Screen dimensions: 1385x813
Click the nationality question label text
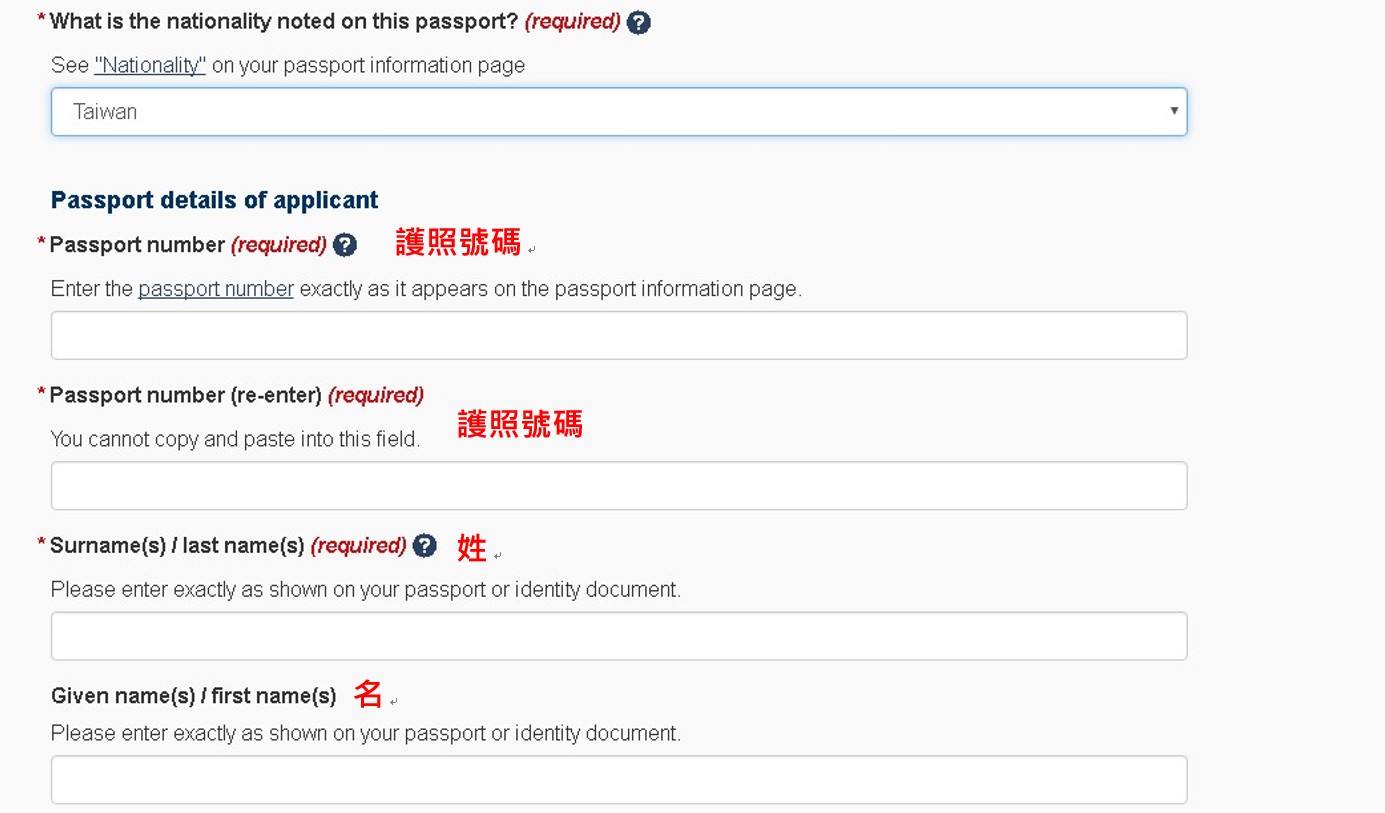(x=285, y=22)
